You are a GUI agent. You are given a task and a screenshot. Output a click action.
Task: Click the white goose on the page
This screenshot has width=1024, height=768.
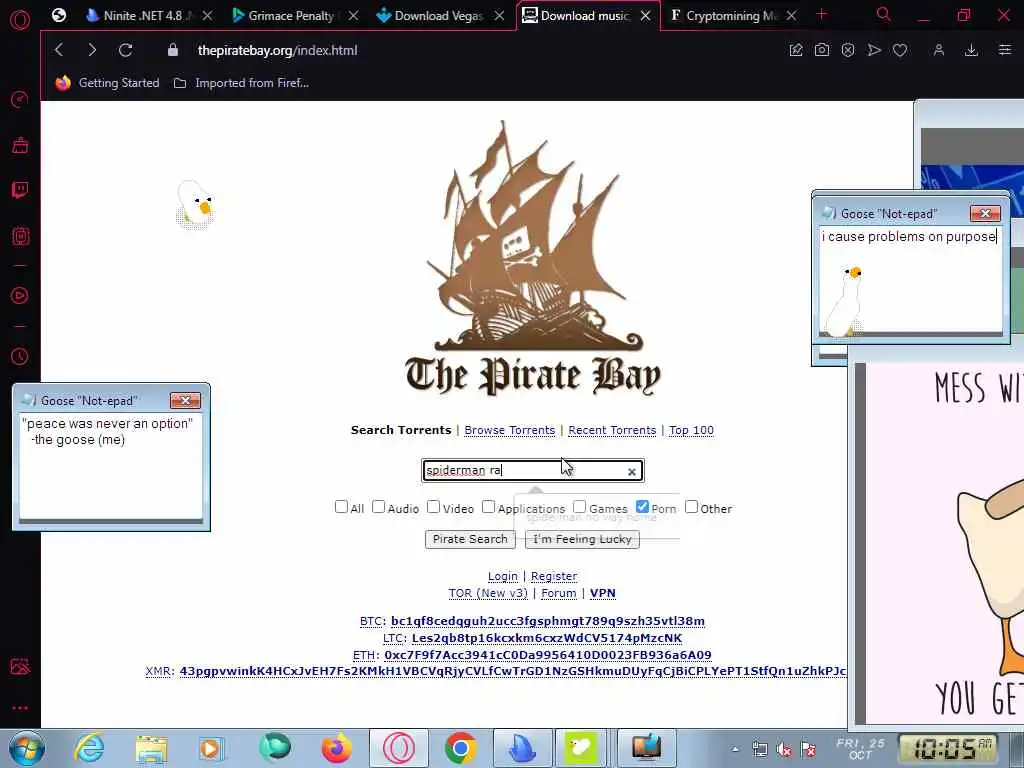[195, 204]
